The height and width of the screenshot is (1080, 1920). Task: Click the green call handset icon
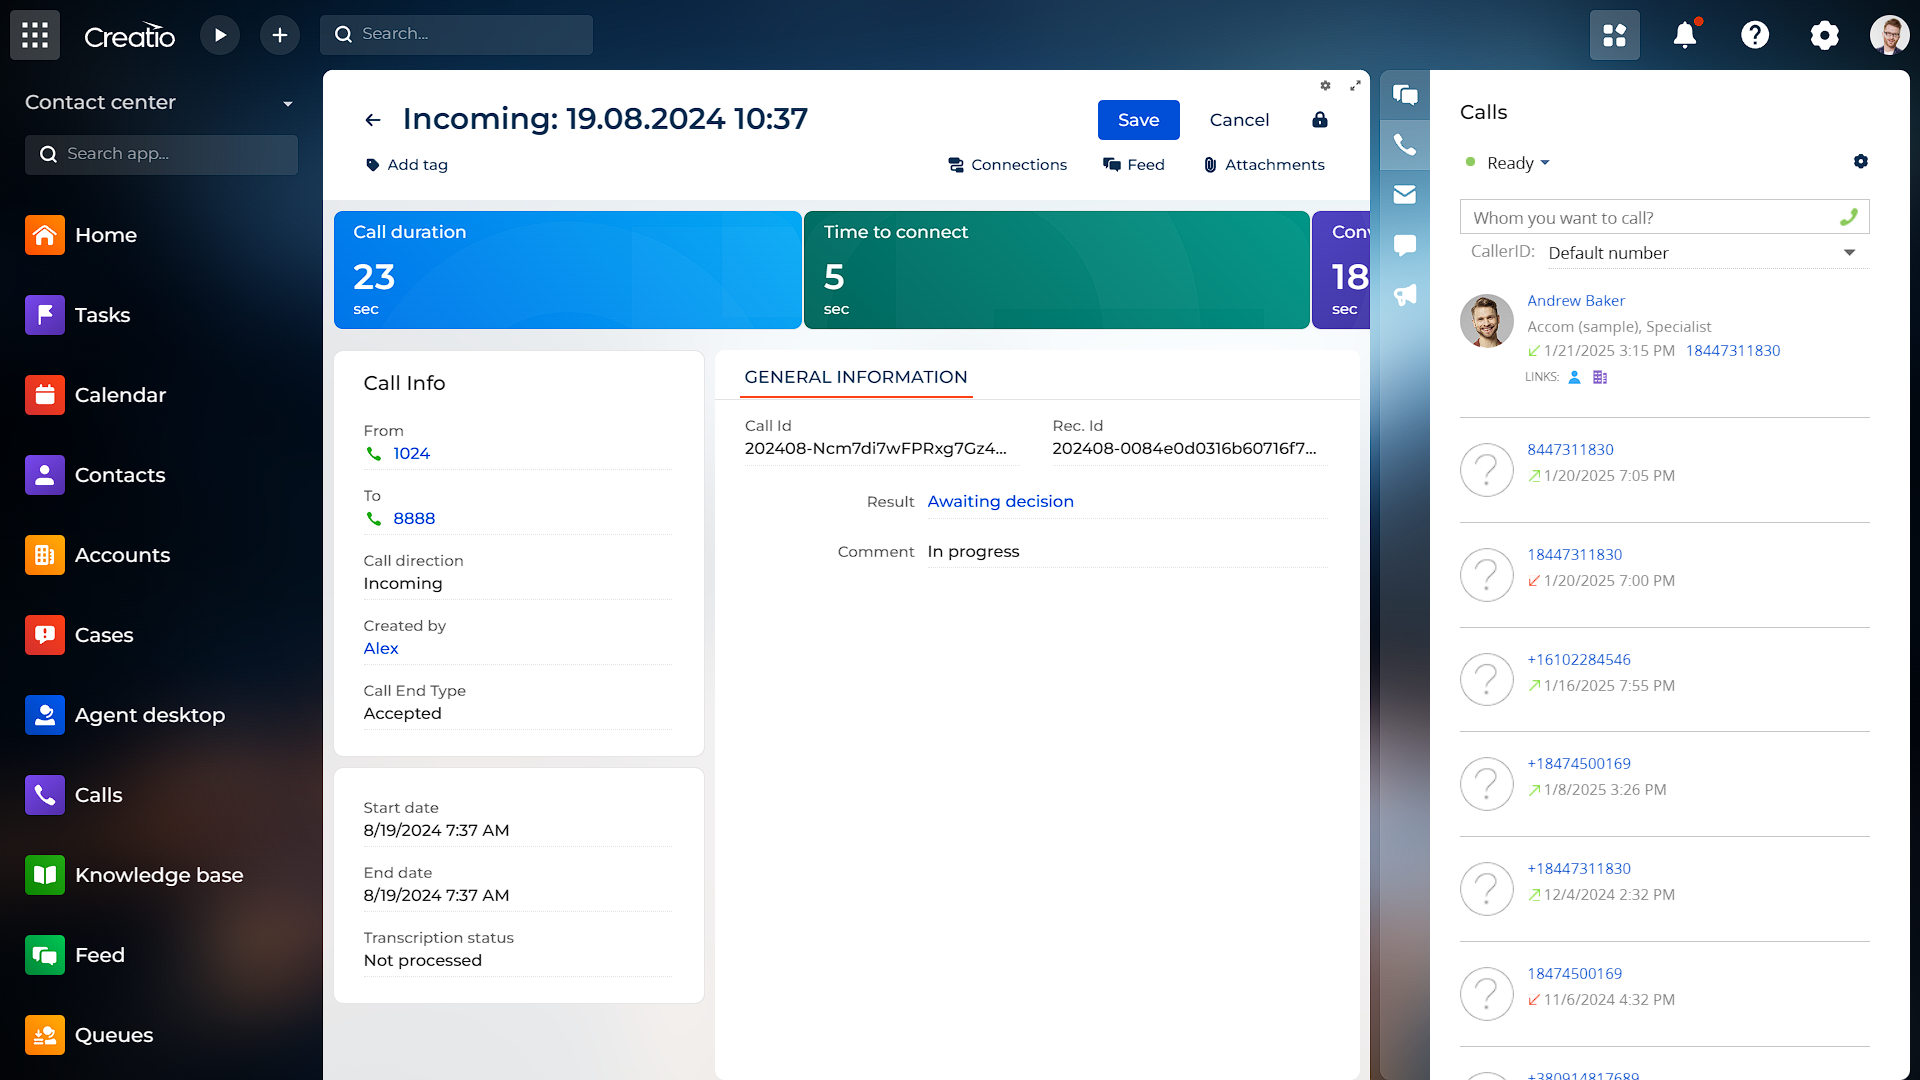pyautogui.click(x=1849, y=217)
